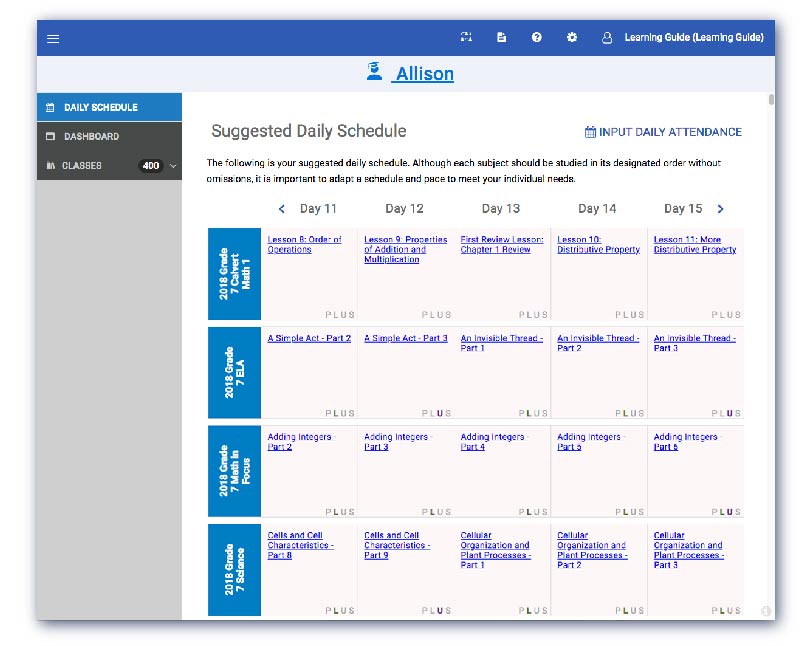The image size is (810, 646).
Task: Click Input Daily Attendance
Action: click(x=670, y=132)
